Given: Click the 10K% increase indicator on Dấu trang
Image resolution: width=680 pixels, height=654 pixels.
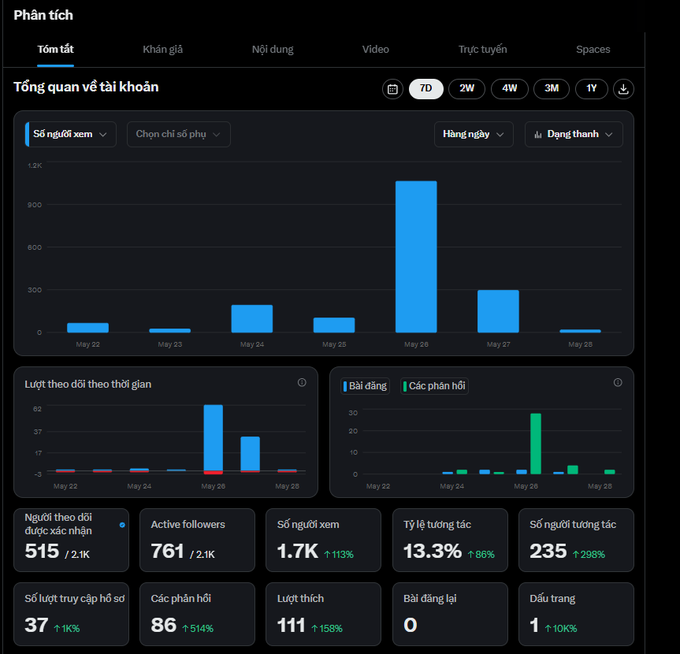Looking at the screenshot, I should [561, 629].
